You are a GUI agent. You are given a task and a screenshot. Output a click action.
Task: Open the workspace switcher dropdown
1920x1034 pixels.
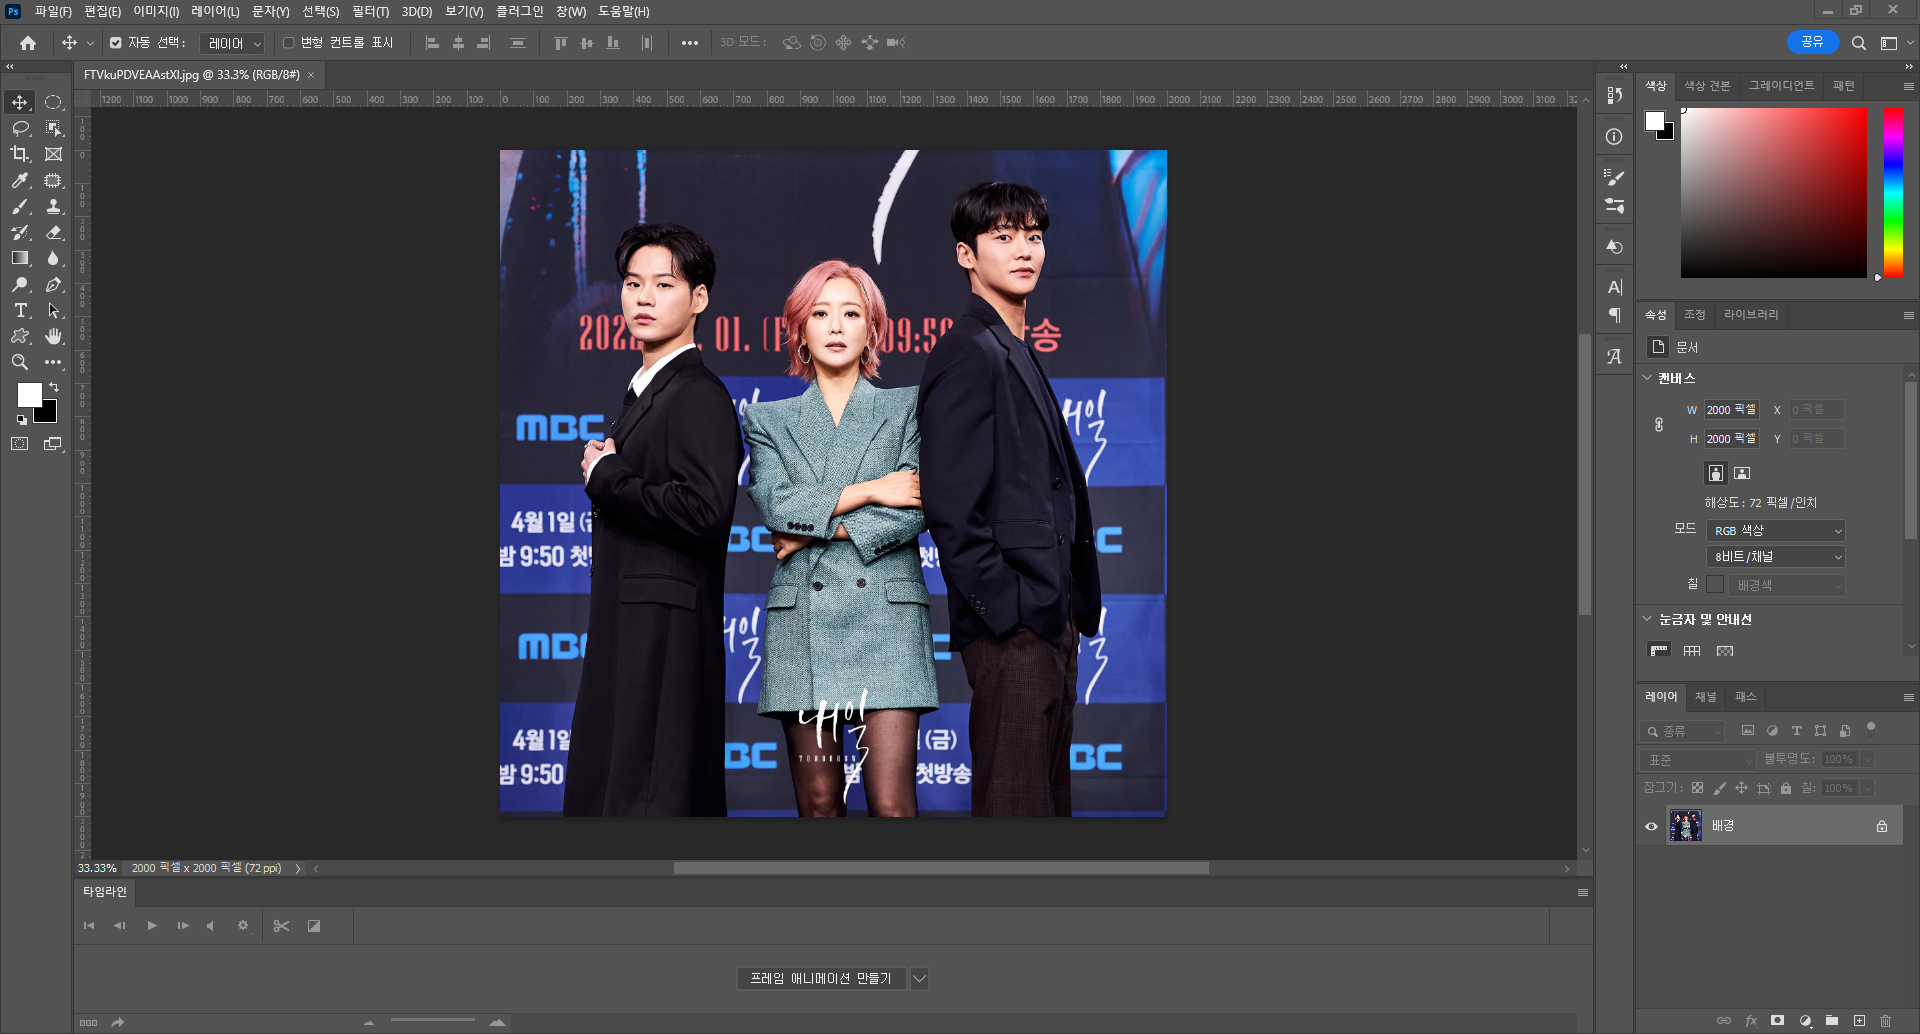tap(1894, 43)
